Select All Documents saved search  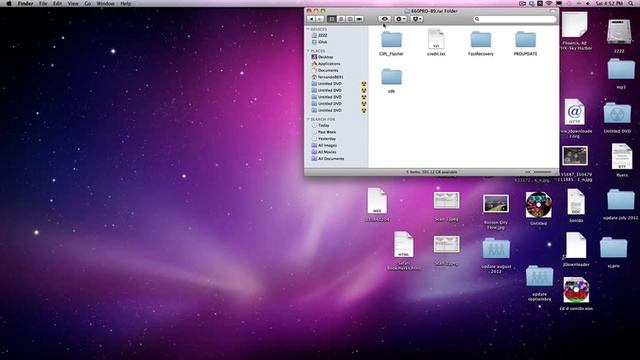coord(328,158)
